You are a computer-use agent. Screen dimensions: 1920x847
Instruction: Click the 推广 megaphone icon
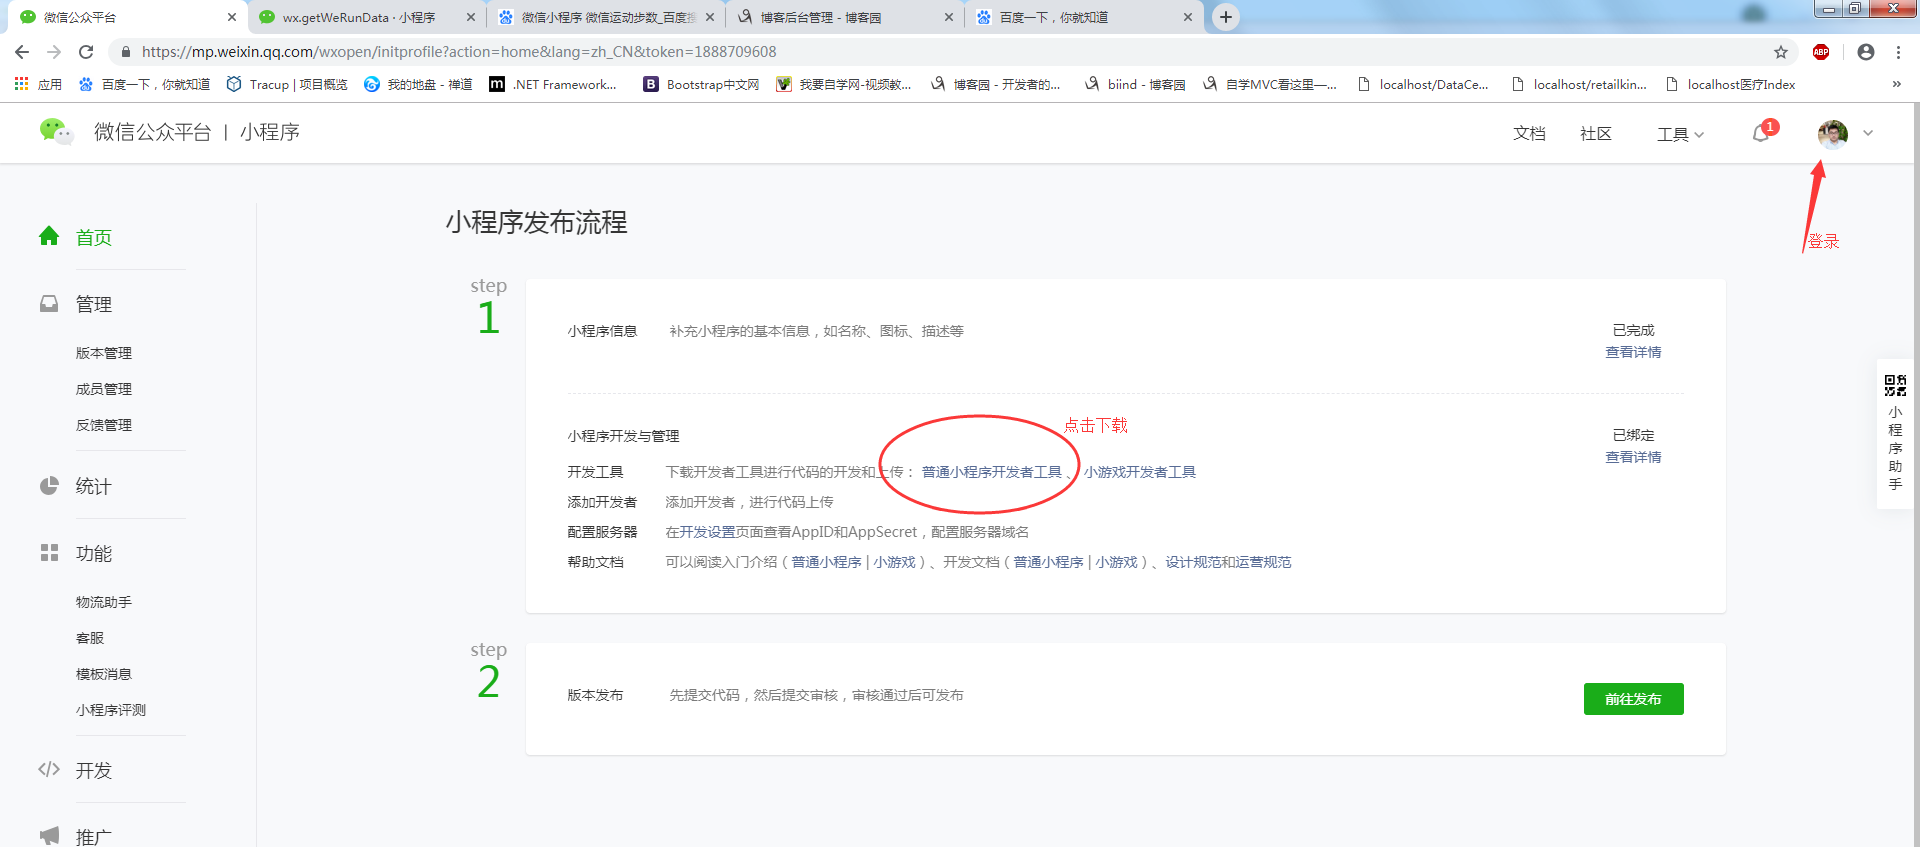point(49,835)
